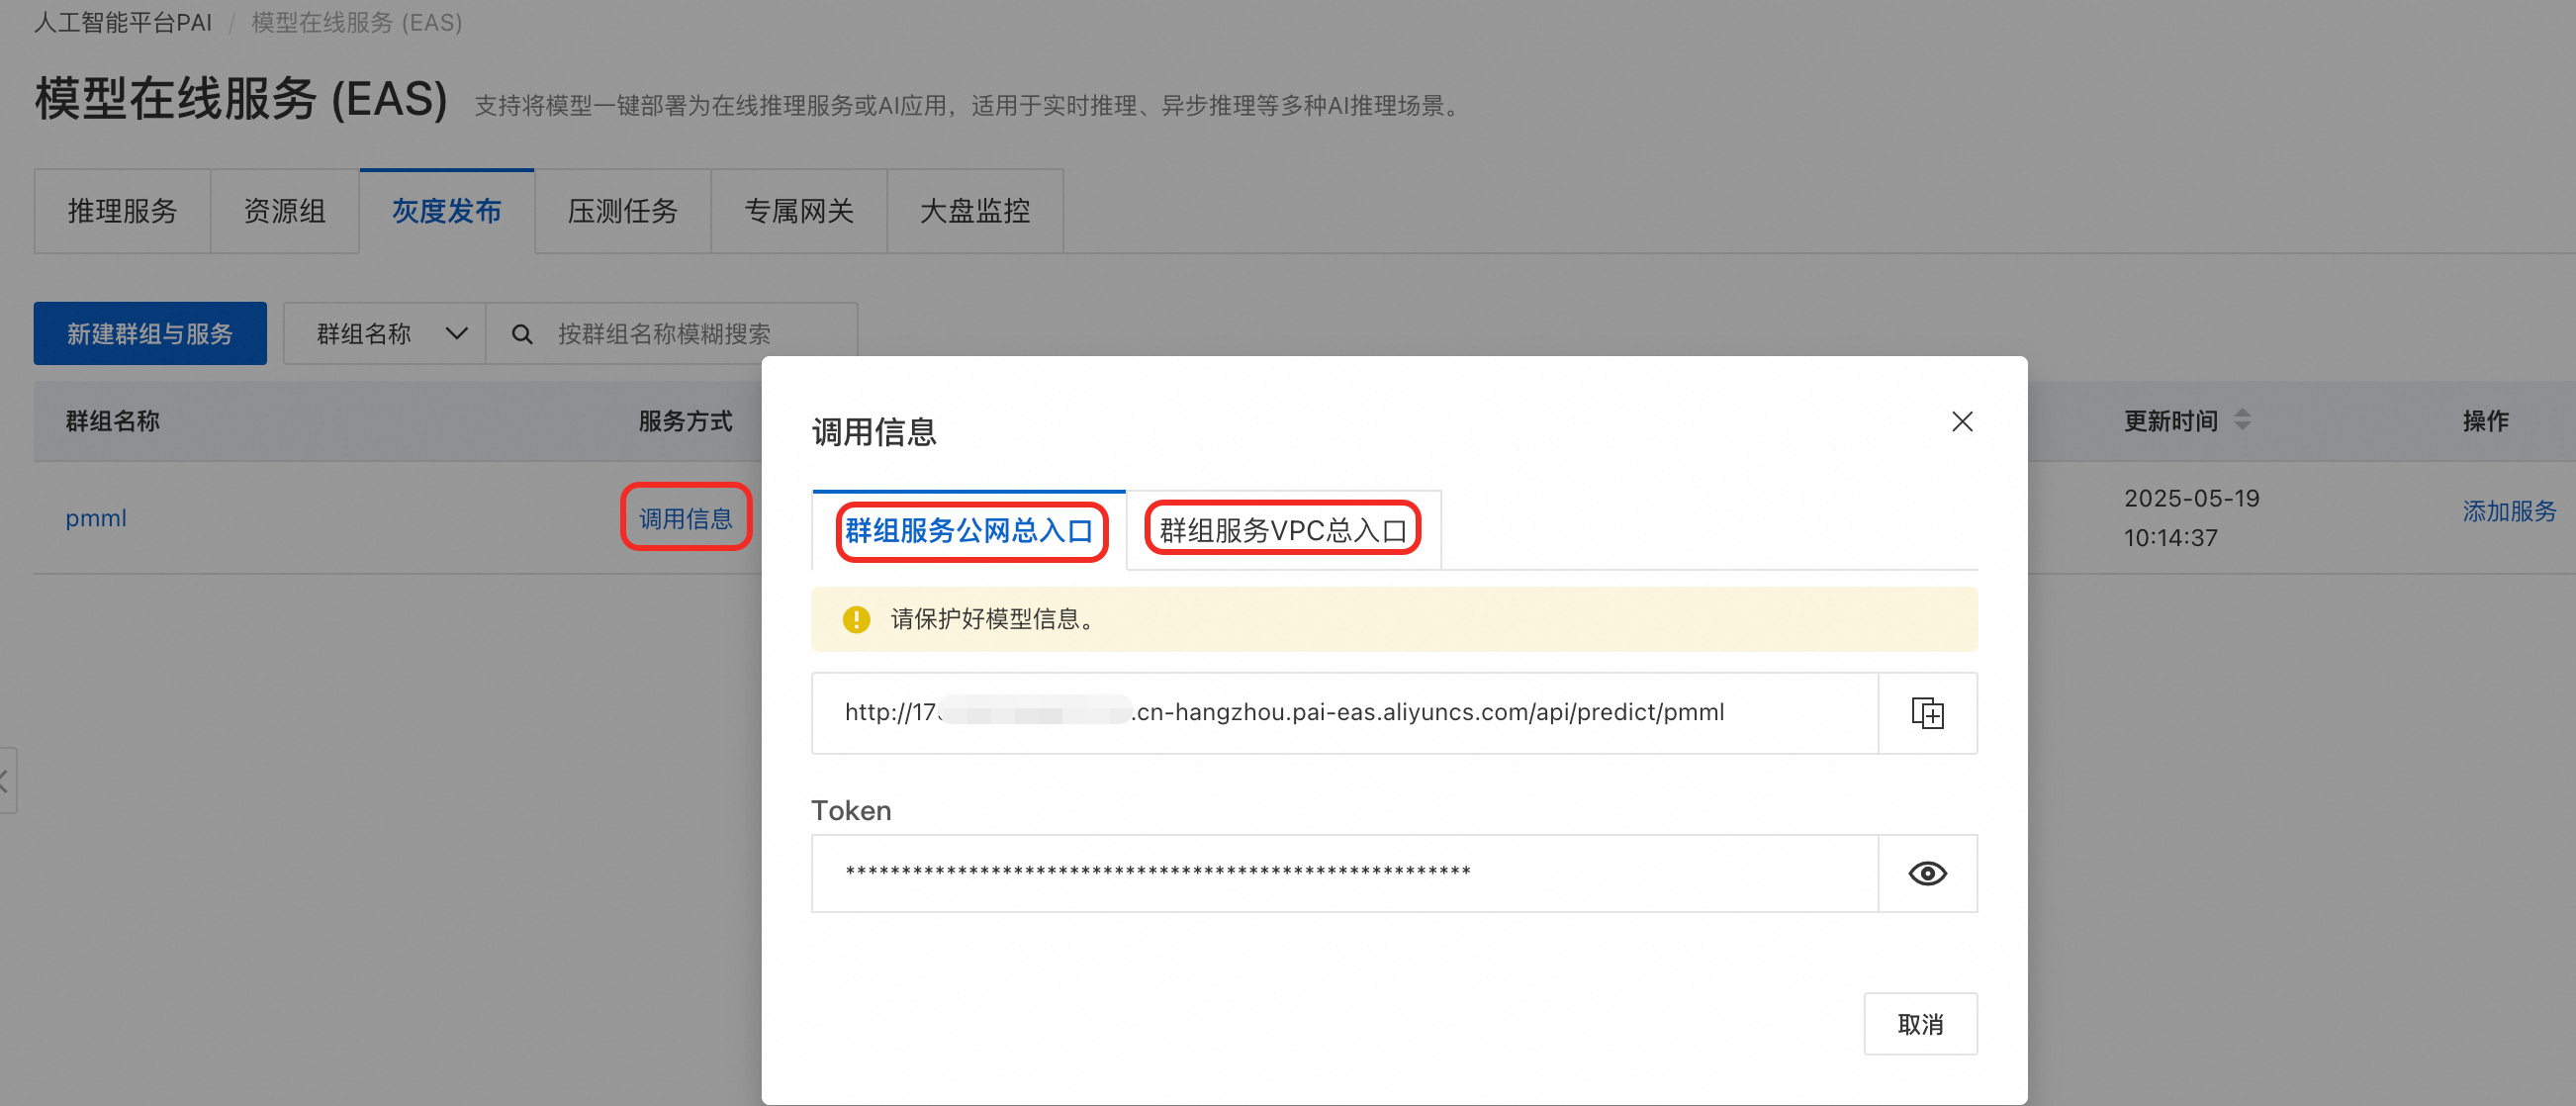The image size is (2576, 1106).
Task: Click the yellow warning icon
Action: (855, 619)
